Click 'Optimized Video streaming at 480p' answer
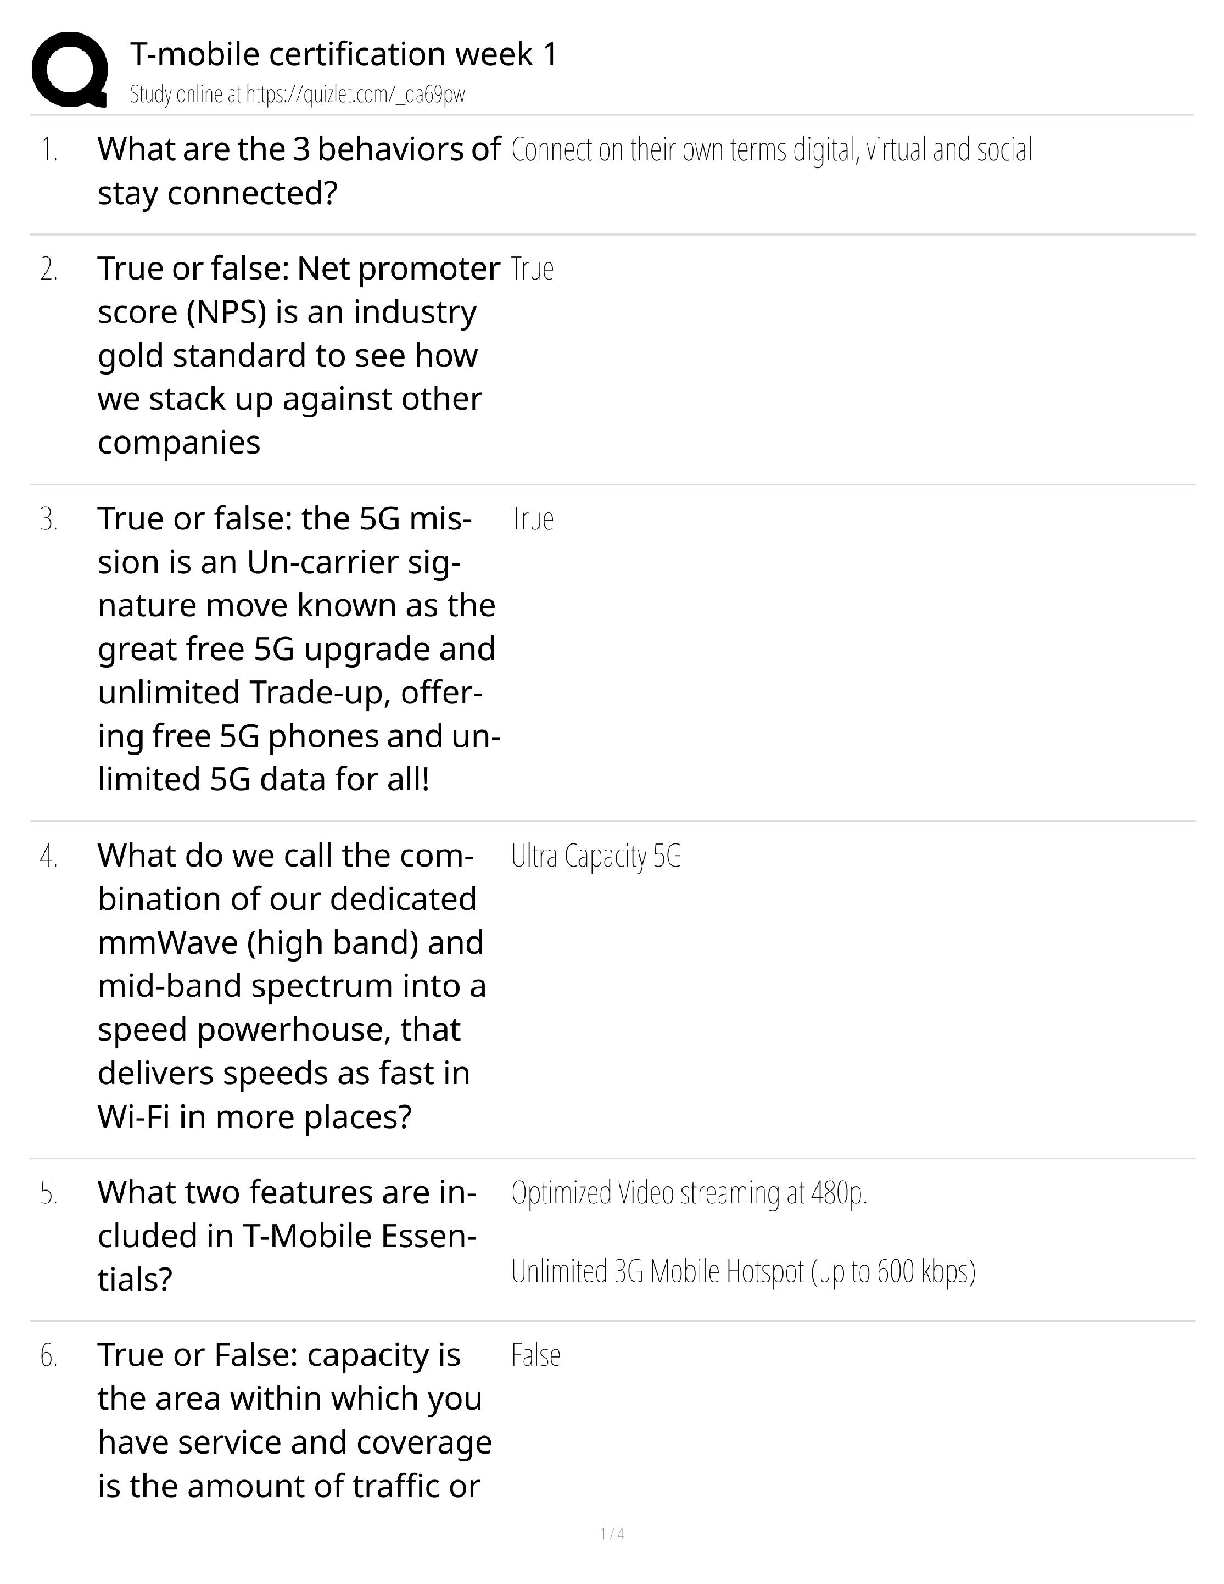 (688, 1193)
